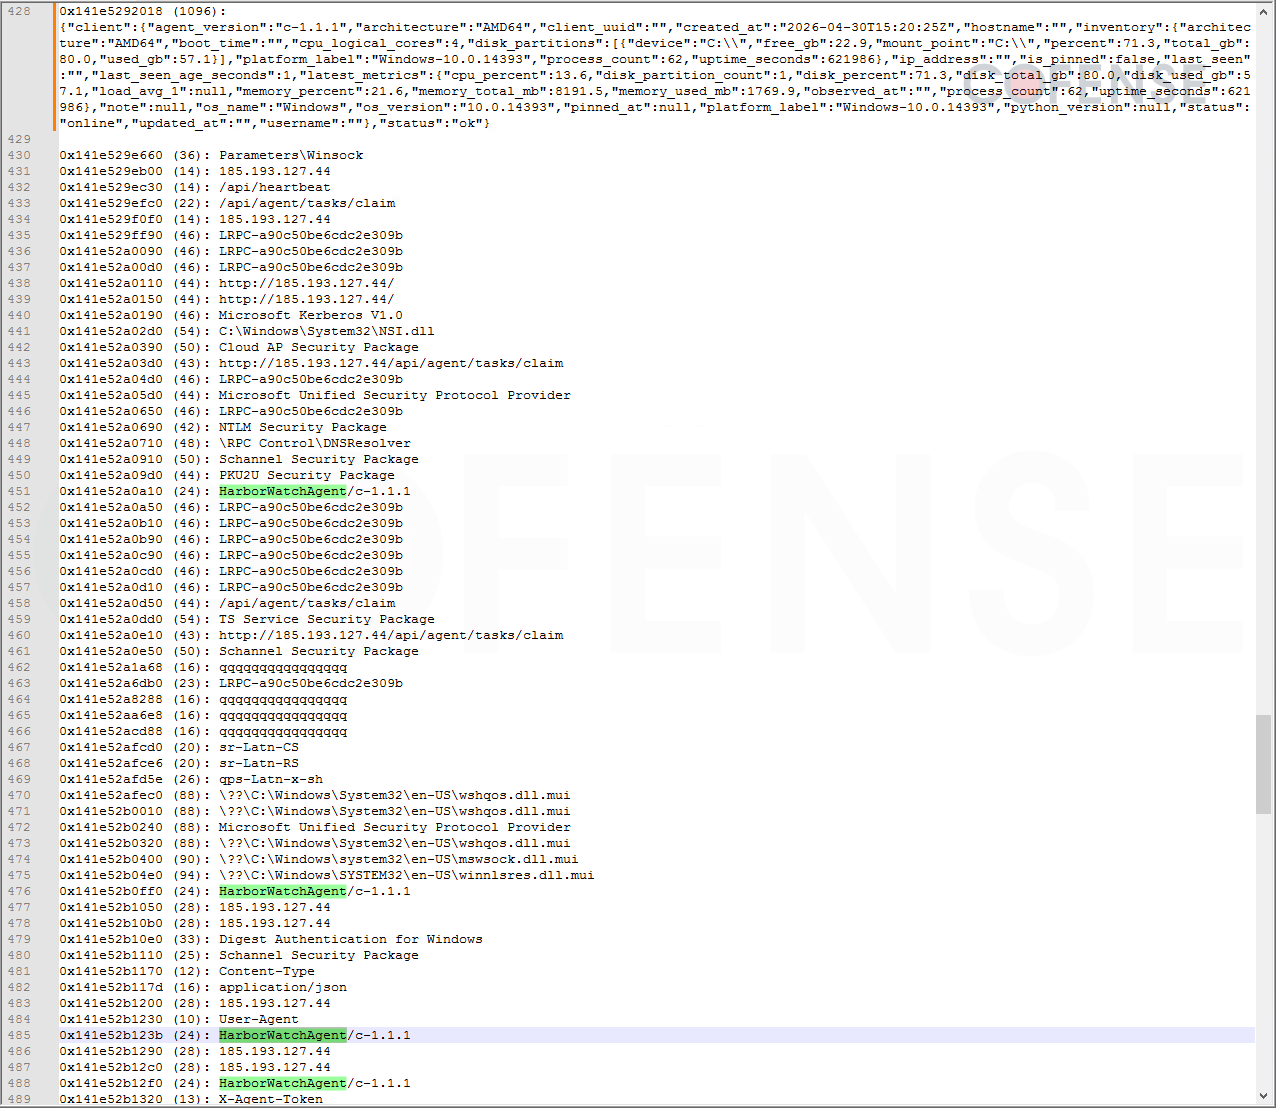Click the X-Agent-Token string
The image size is (1276, 1108).
click(x=271, y=1099)
